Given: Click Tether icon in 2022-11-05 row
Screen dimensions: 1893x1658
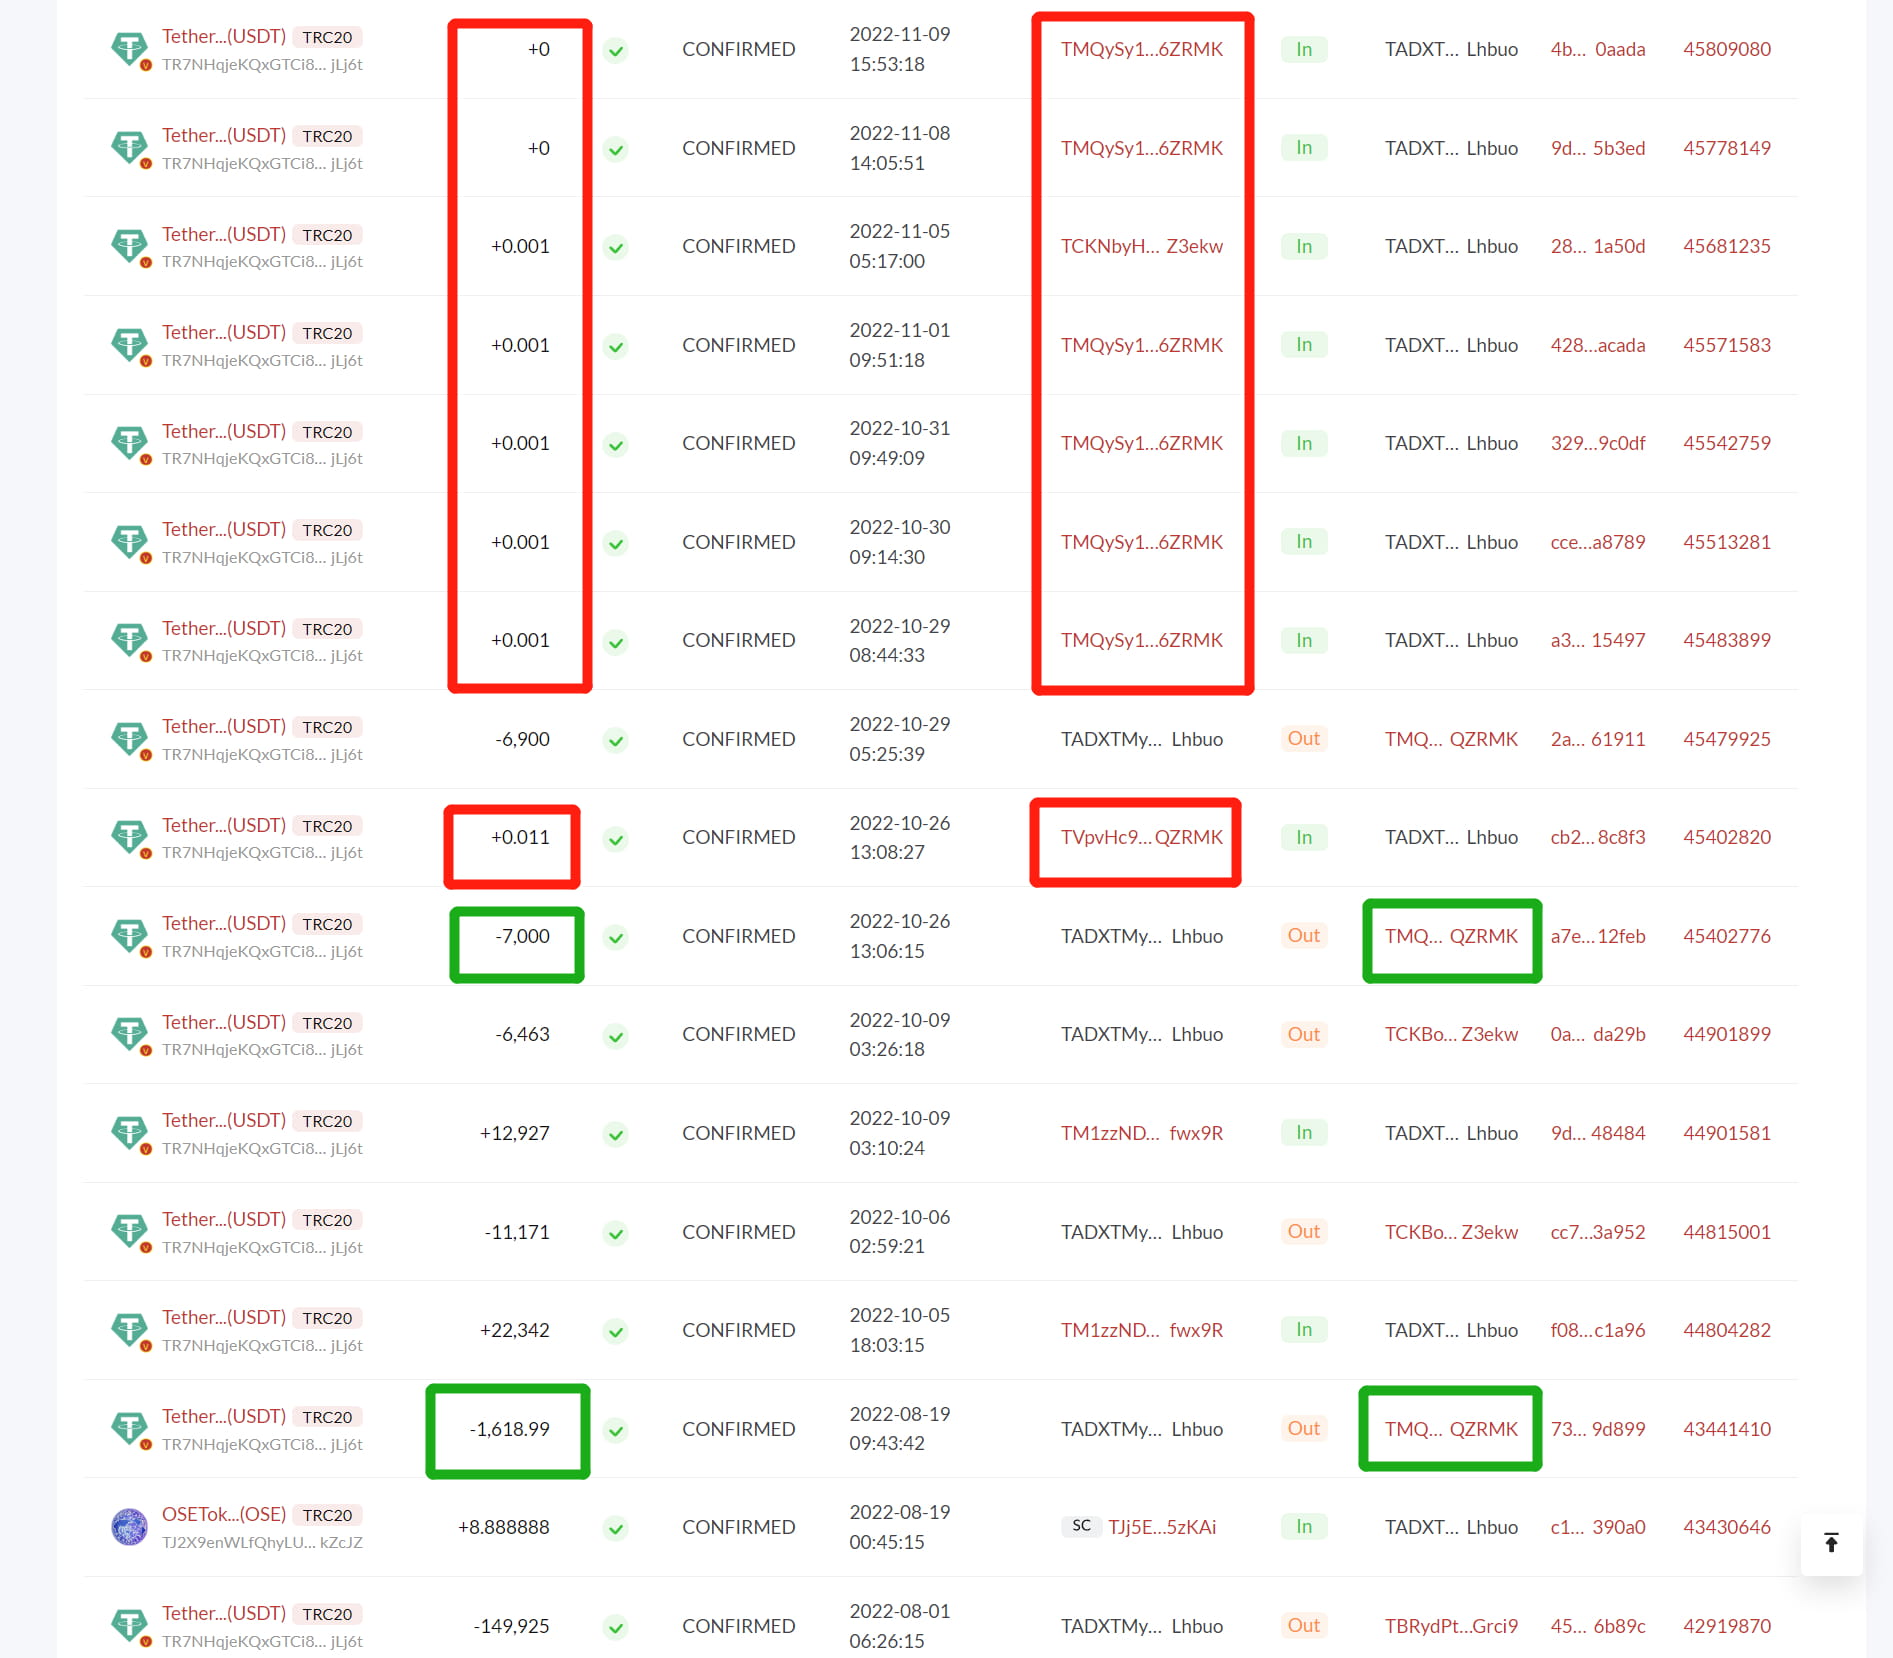Looking at the screenshot, I should click(130, 246).
